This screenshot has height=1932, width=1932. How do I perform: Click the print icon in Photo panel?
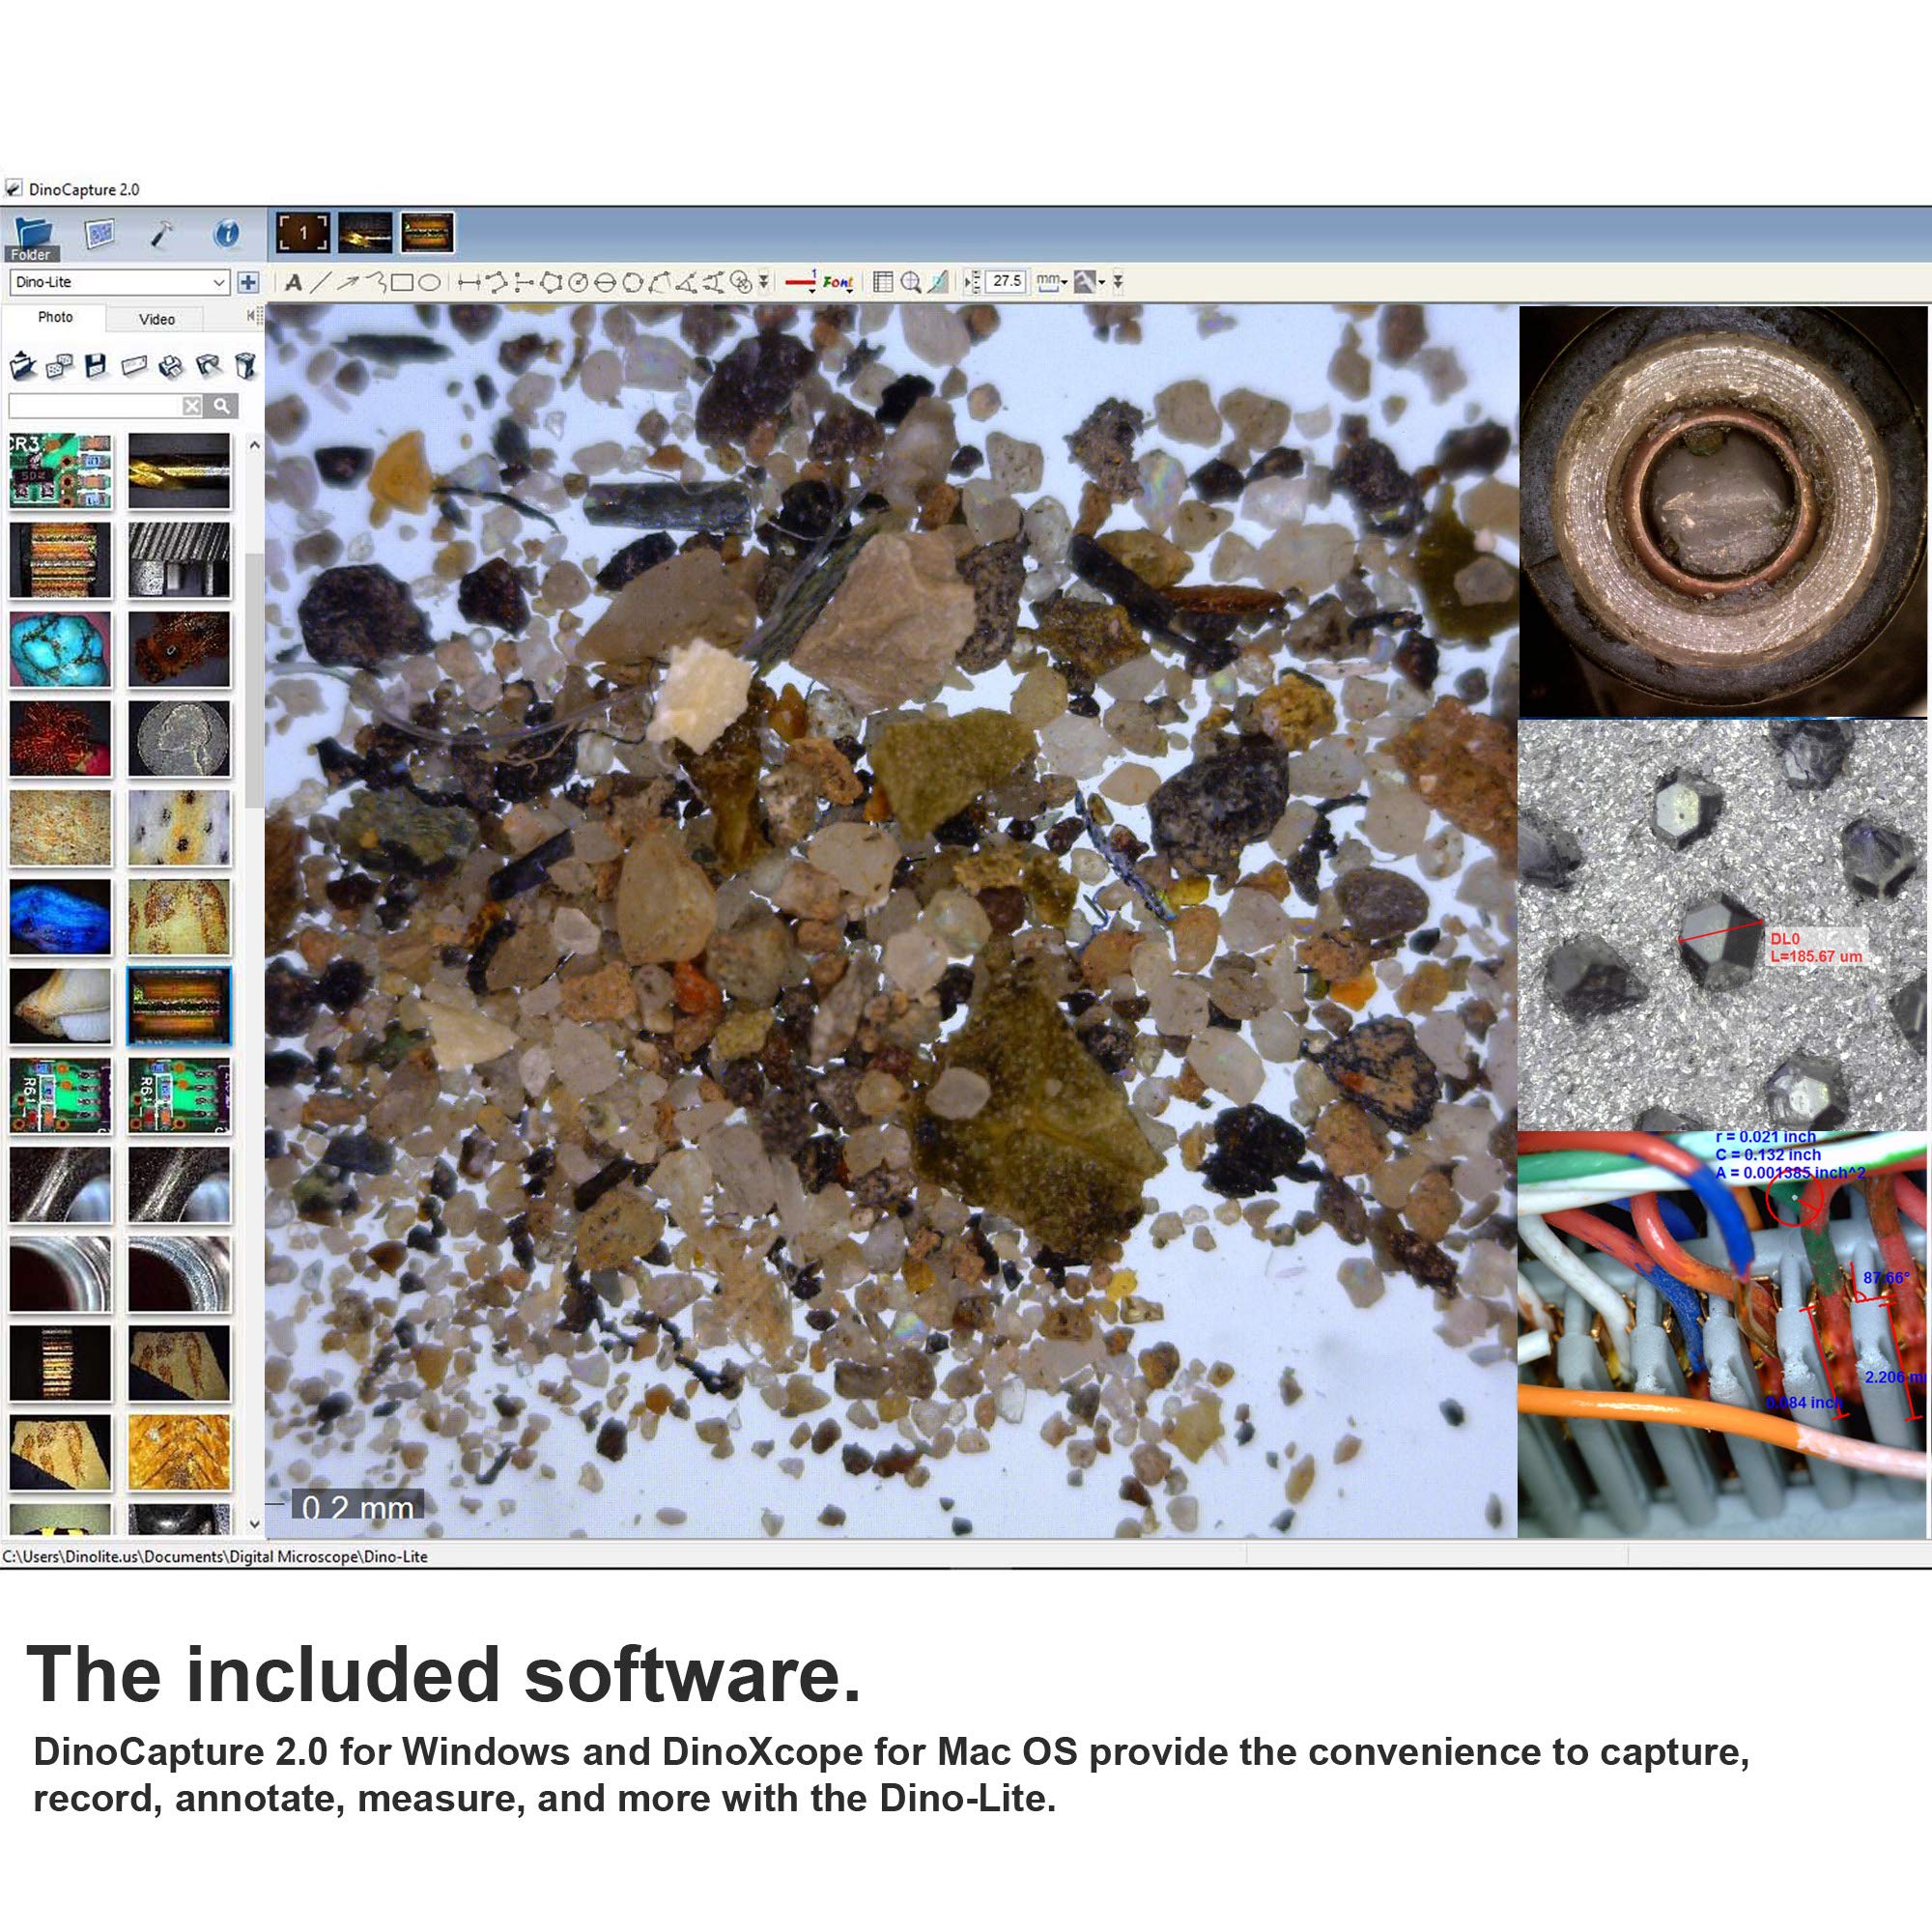171,366
